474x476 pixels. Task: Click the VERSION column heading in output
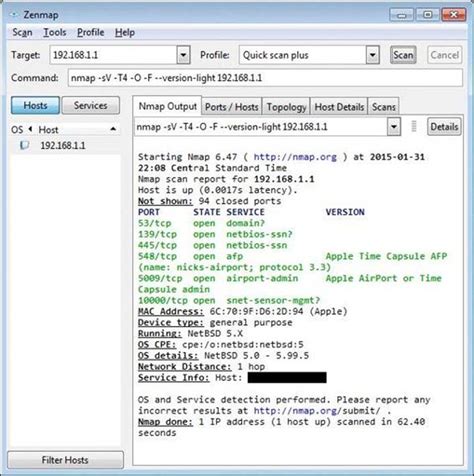point(345,212)
